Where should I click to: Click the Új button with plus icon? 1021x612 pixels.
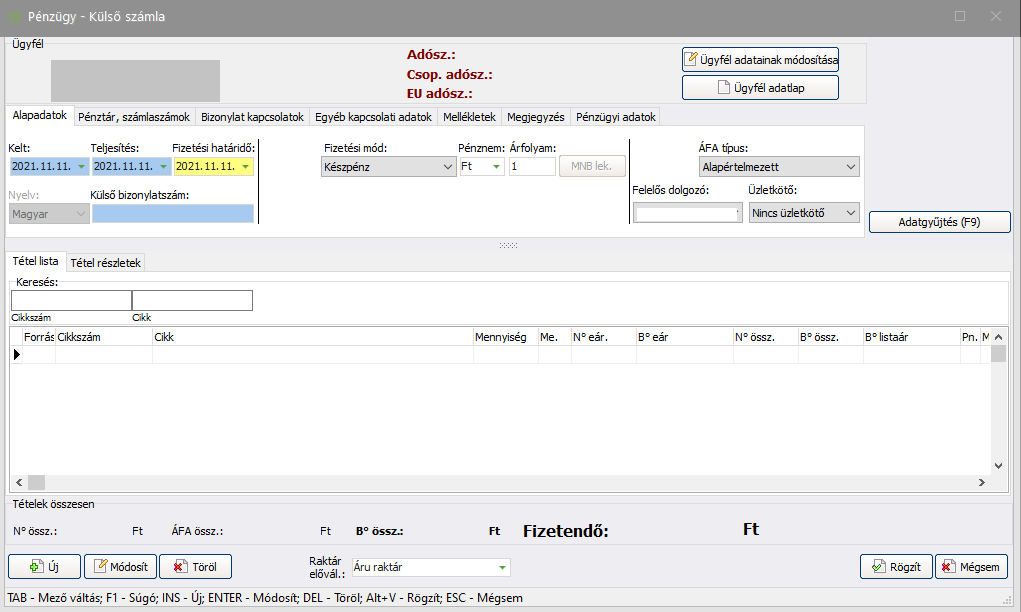[x=44, y=567]
